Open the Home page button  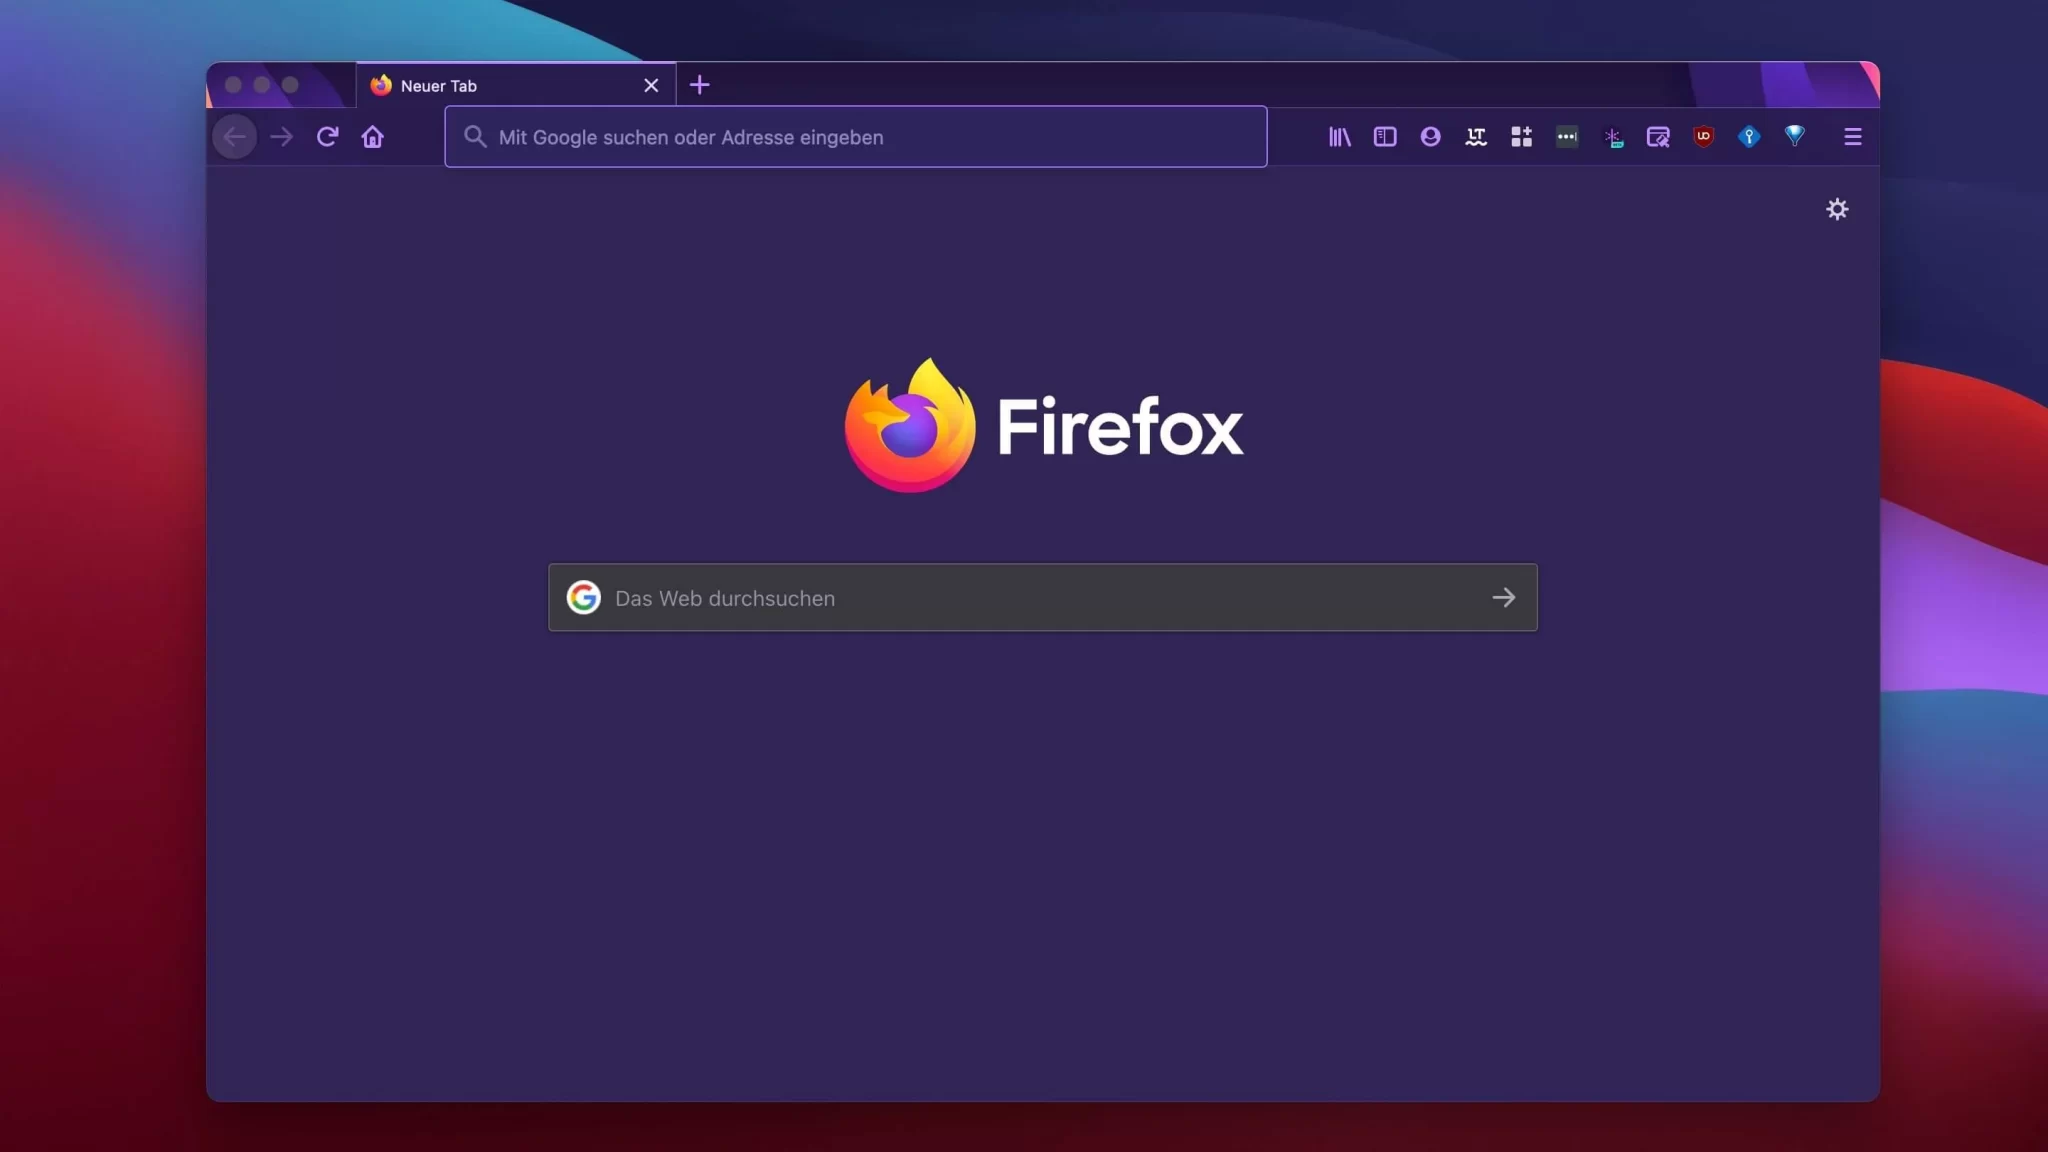[373, 137]
